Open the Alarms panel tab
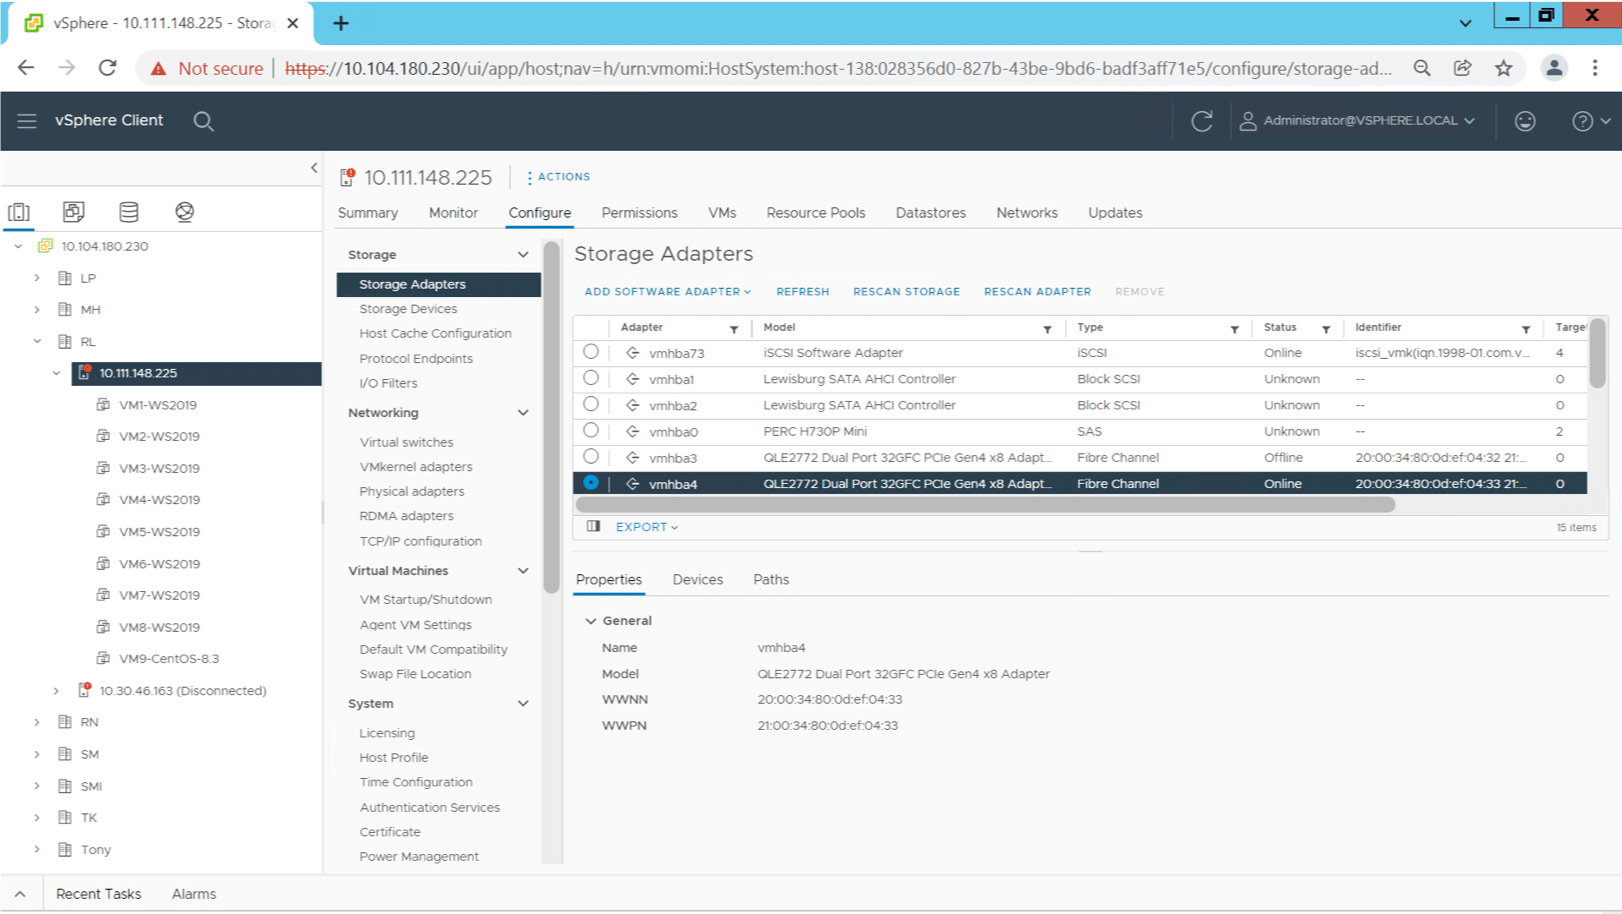 pyautogui.click(x=194, y=894)
